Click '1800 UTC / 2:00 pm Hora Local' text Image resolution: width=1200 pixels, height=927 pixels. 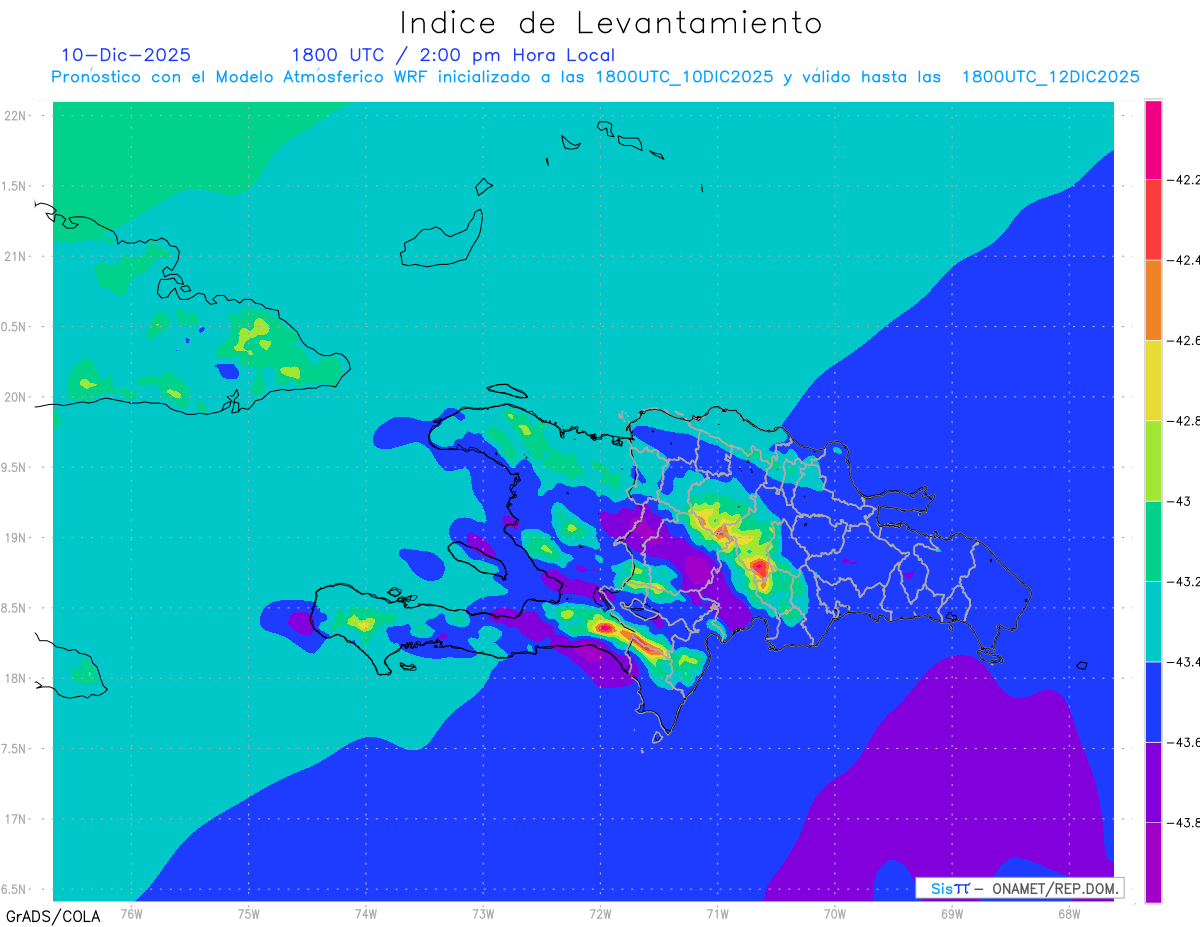click(453, 55)
